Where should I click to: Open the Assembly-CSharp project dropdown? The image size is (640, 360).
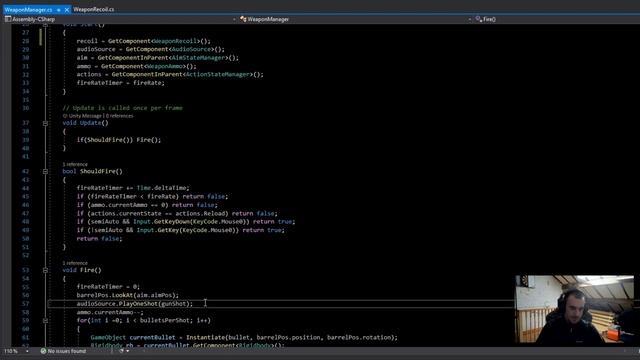[x=120, y=19]
